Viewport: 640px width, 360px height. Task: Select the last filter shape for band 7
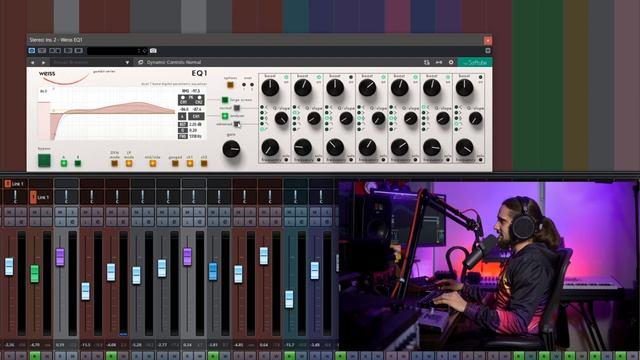(457, 129)
